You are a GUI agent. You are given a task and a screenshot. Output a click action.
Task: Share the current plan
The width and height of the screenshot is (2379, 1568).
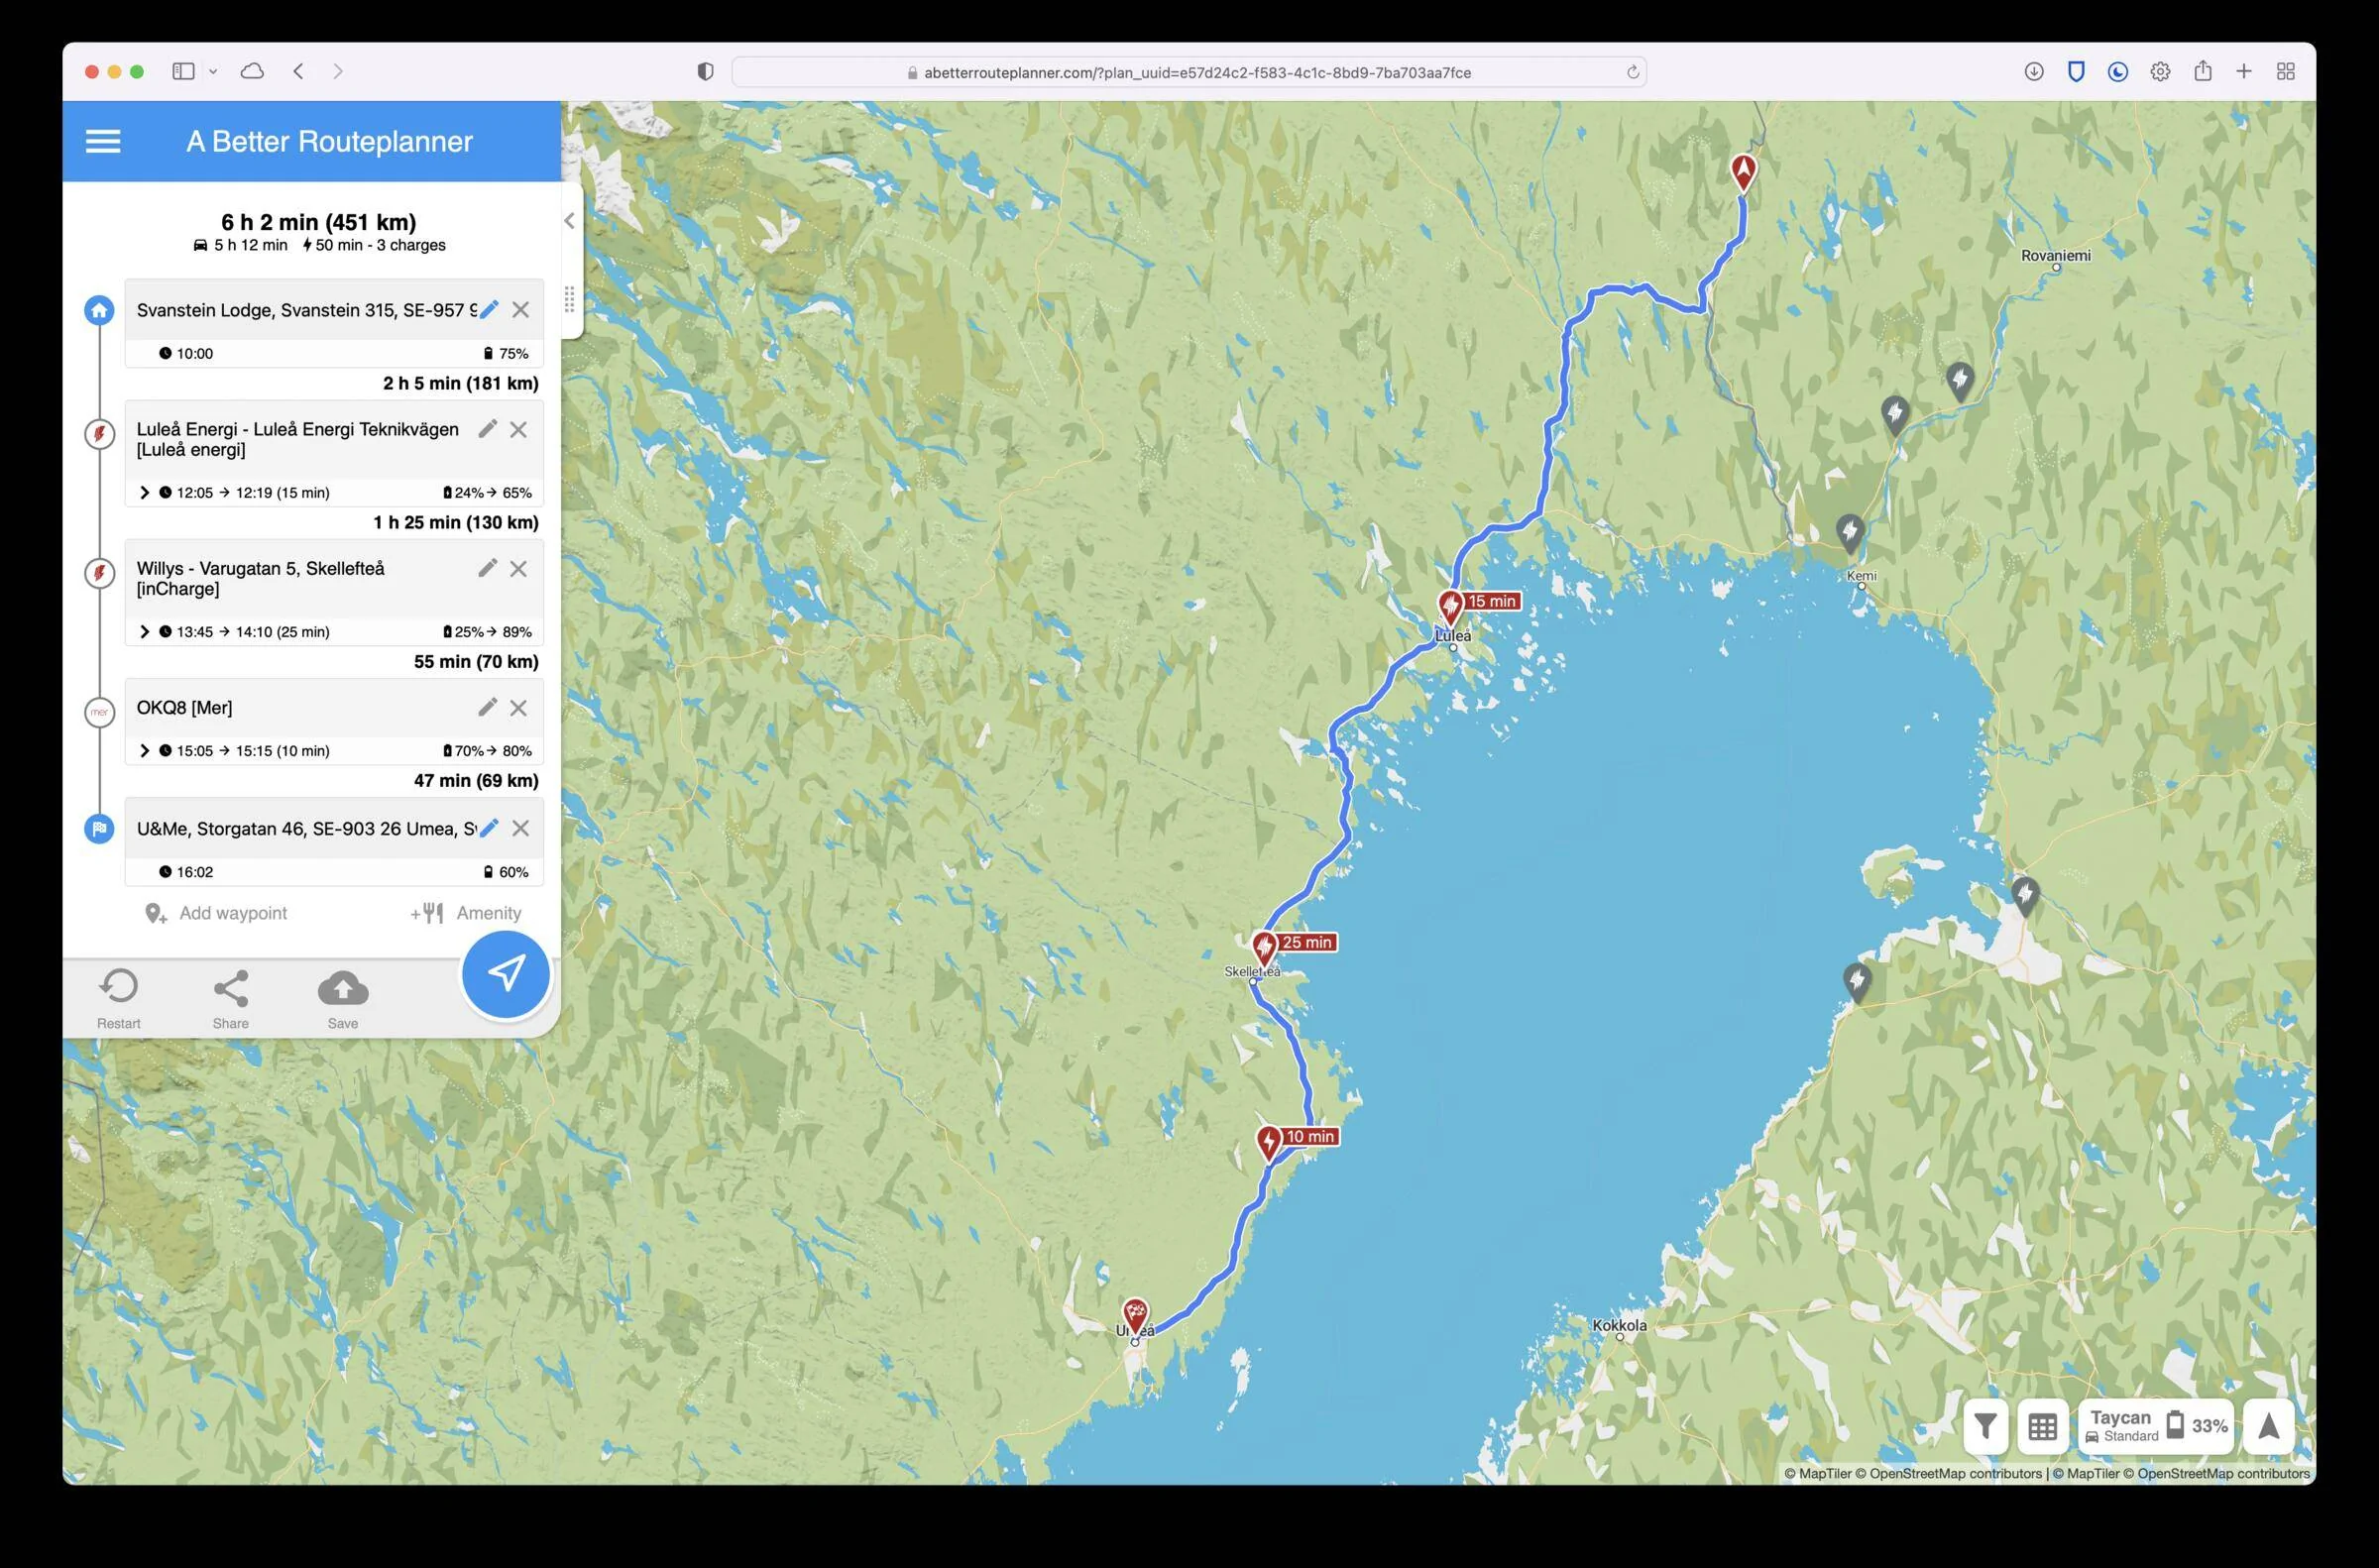231,998
